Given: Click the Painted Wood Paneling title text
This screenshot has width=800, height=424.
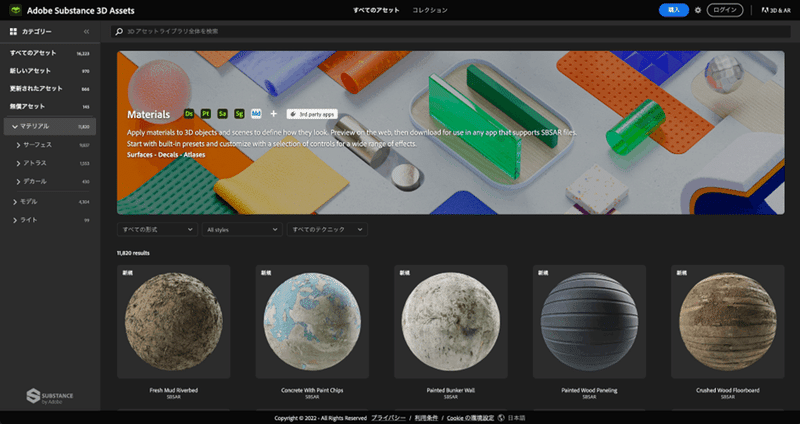Looking at the screenshot, I should (x=589, y=390).
